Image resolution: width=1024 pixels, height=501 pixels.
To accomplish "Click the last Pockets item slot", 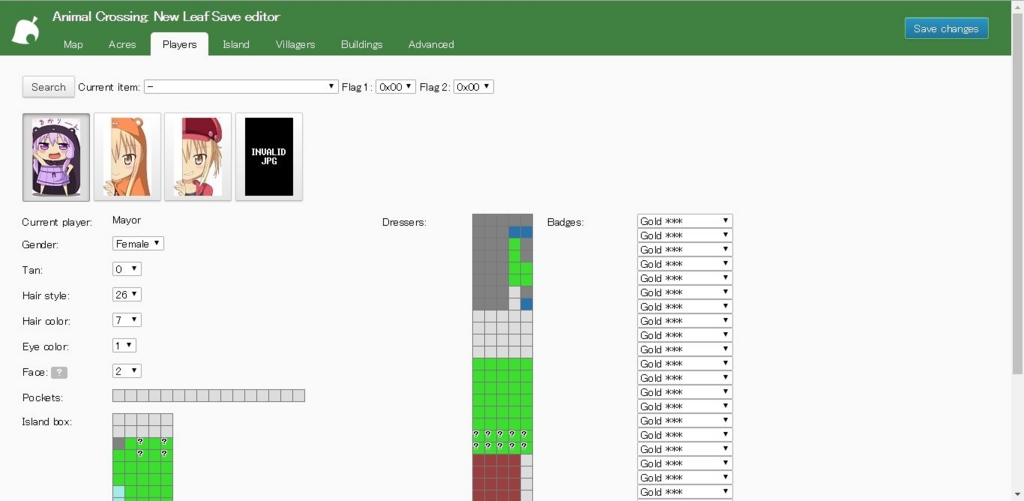I will [x=298, y=396].
